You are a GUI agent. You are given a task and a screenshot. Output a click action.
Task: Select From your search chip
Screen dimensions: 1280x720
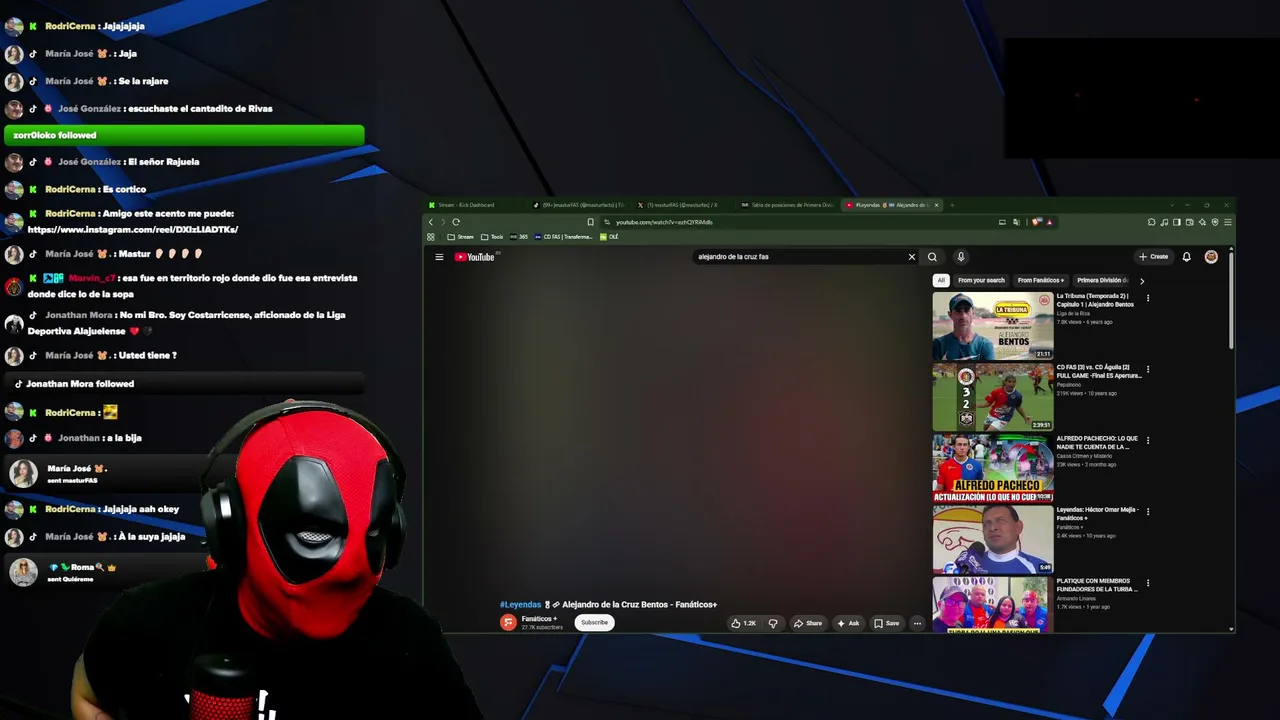click(981, 280)
